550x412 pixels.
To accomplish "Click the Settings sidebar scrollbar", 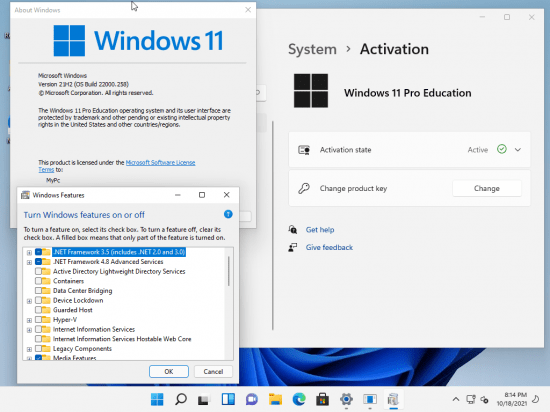I will (x=273, y=225).
